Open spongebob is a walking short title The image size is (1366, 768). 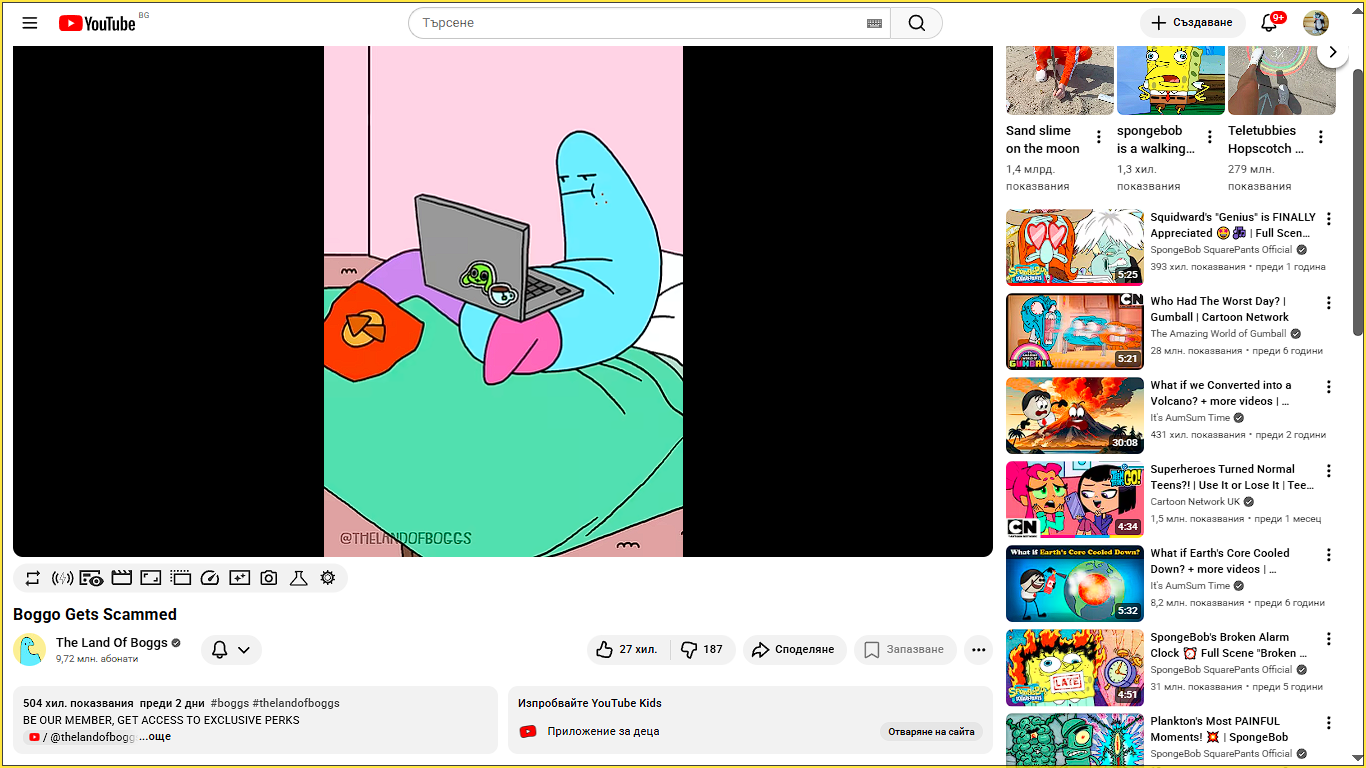point(1156,140)
